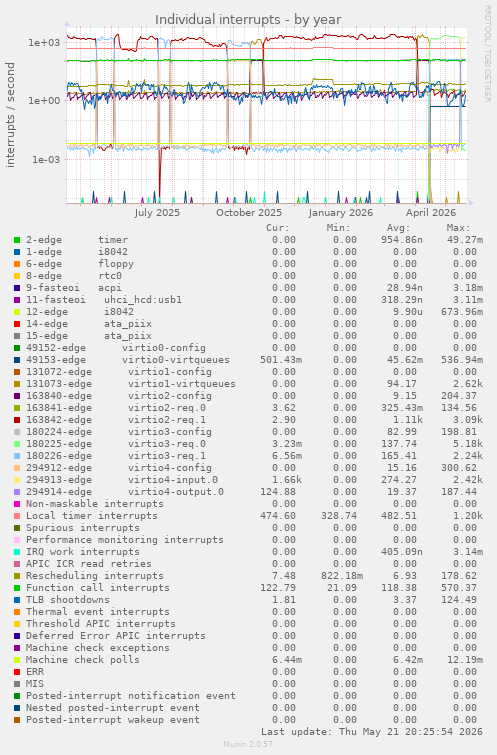Click the April 2026 axis label
497x755 pixels.
431,213
